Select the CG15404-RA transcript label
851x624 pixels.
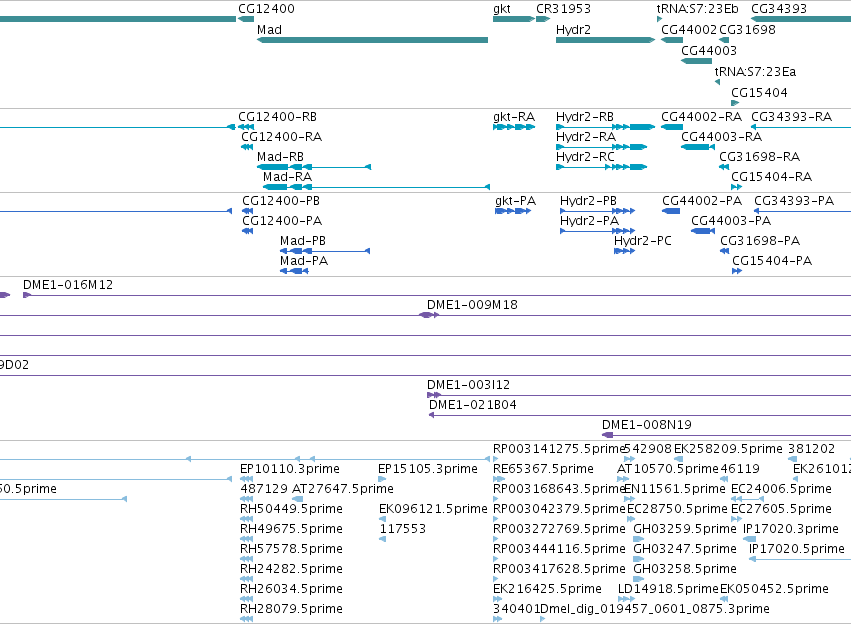coord(771,177)
